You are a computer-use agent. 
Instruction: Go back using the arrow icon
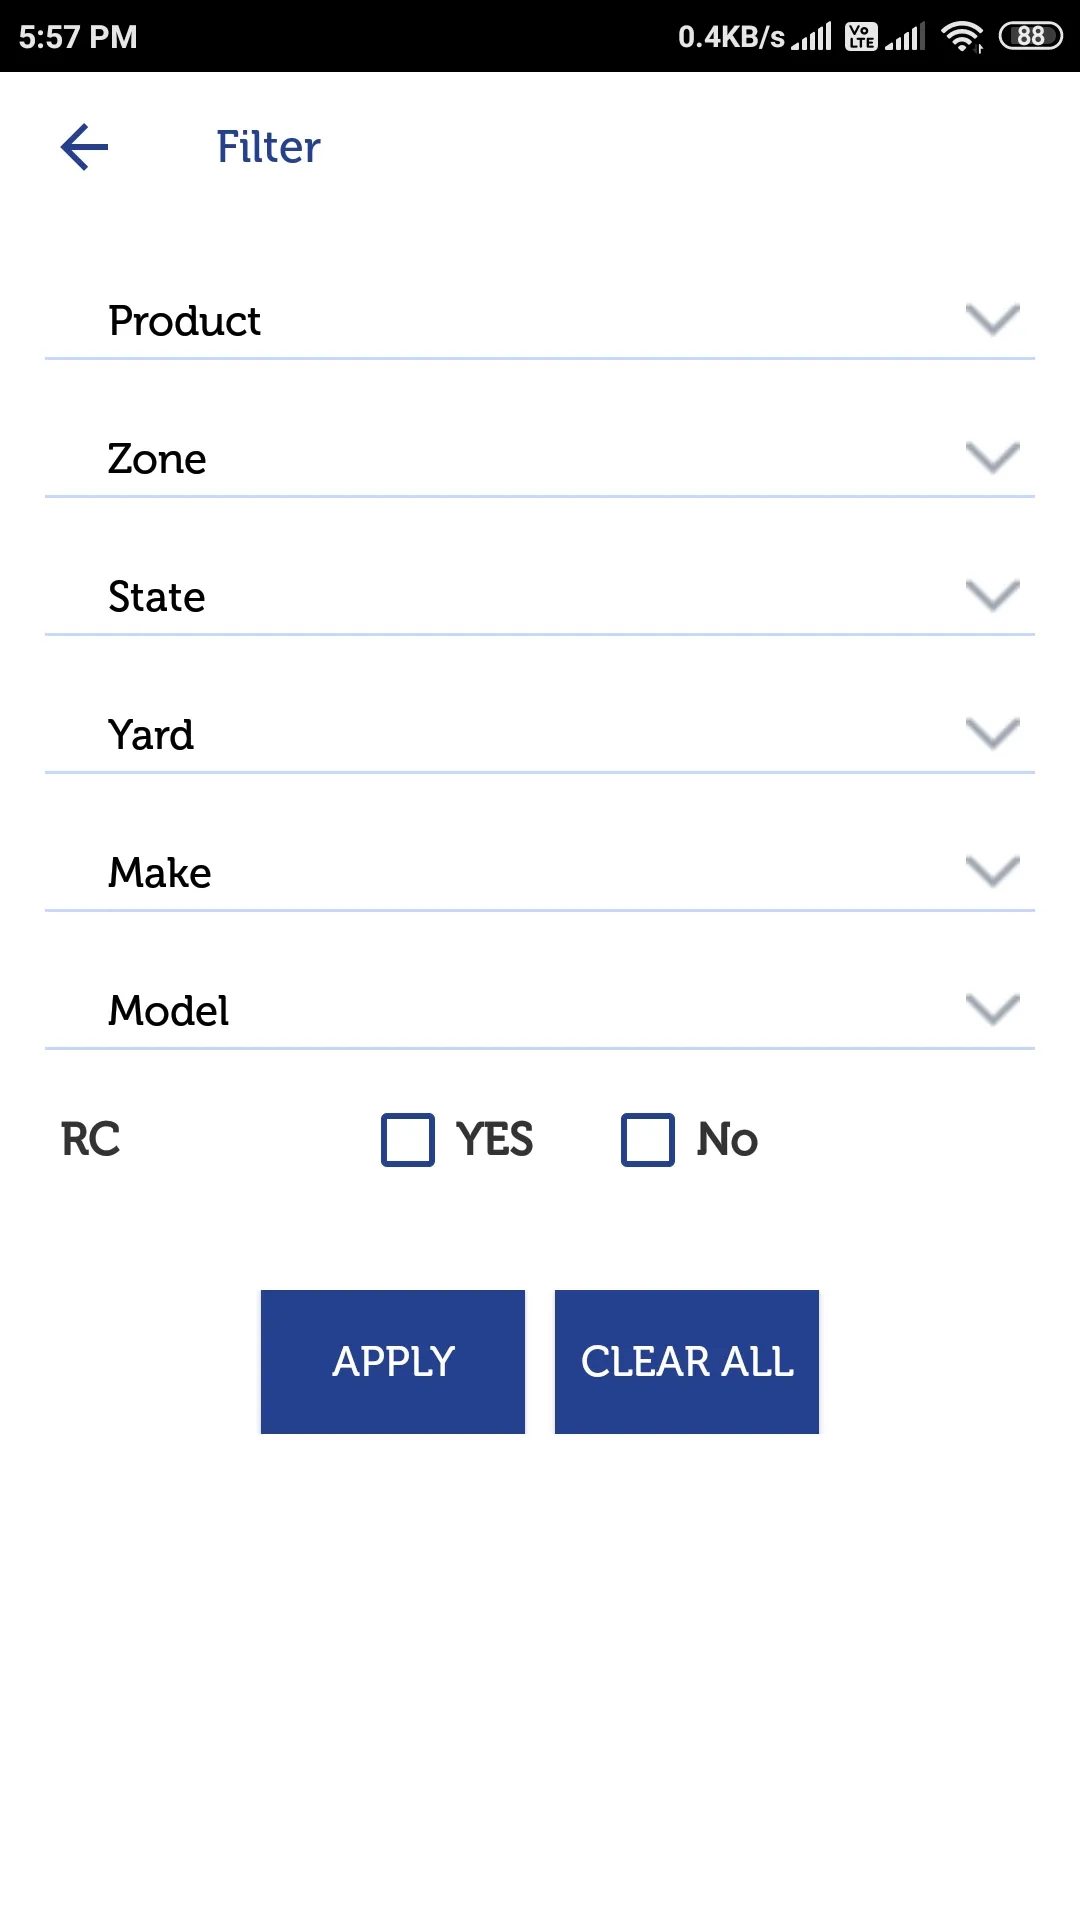coord(84,147)
